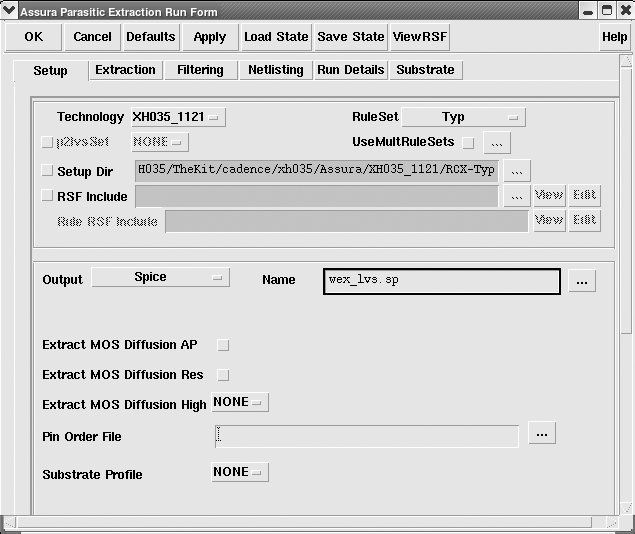Browse for output Name file ellipsis button
The image size is (635, 534).
582,281
